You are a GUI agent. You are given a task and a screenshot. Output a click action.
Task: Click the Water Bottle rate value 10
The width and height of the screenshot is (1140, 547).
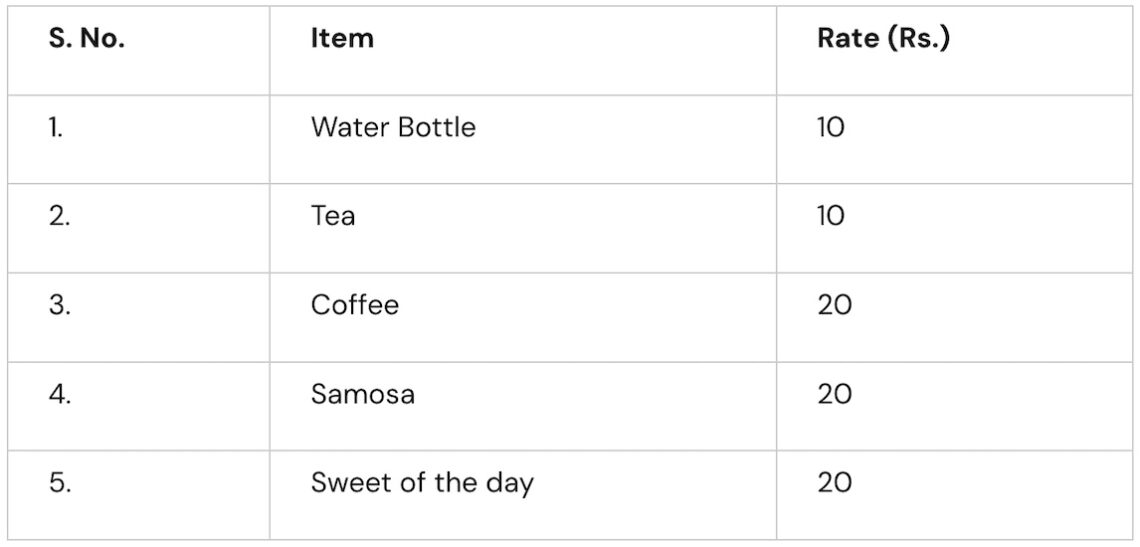tap(831, 128)
